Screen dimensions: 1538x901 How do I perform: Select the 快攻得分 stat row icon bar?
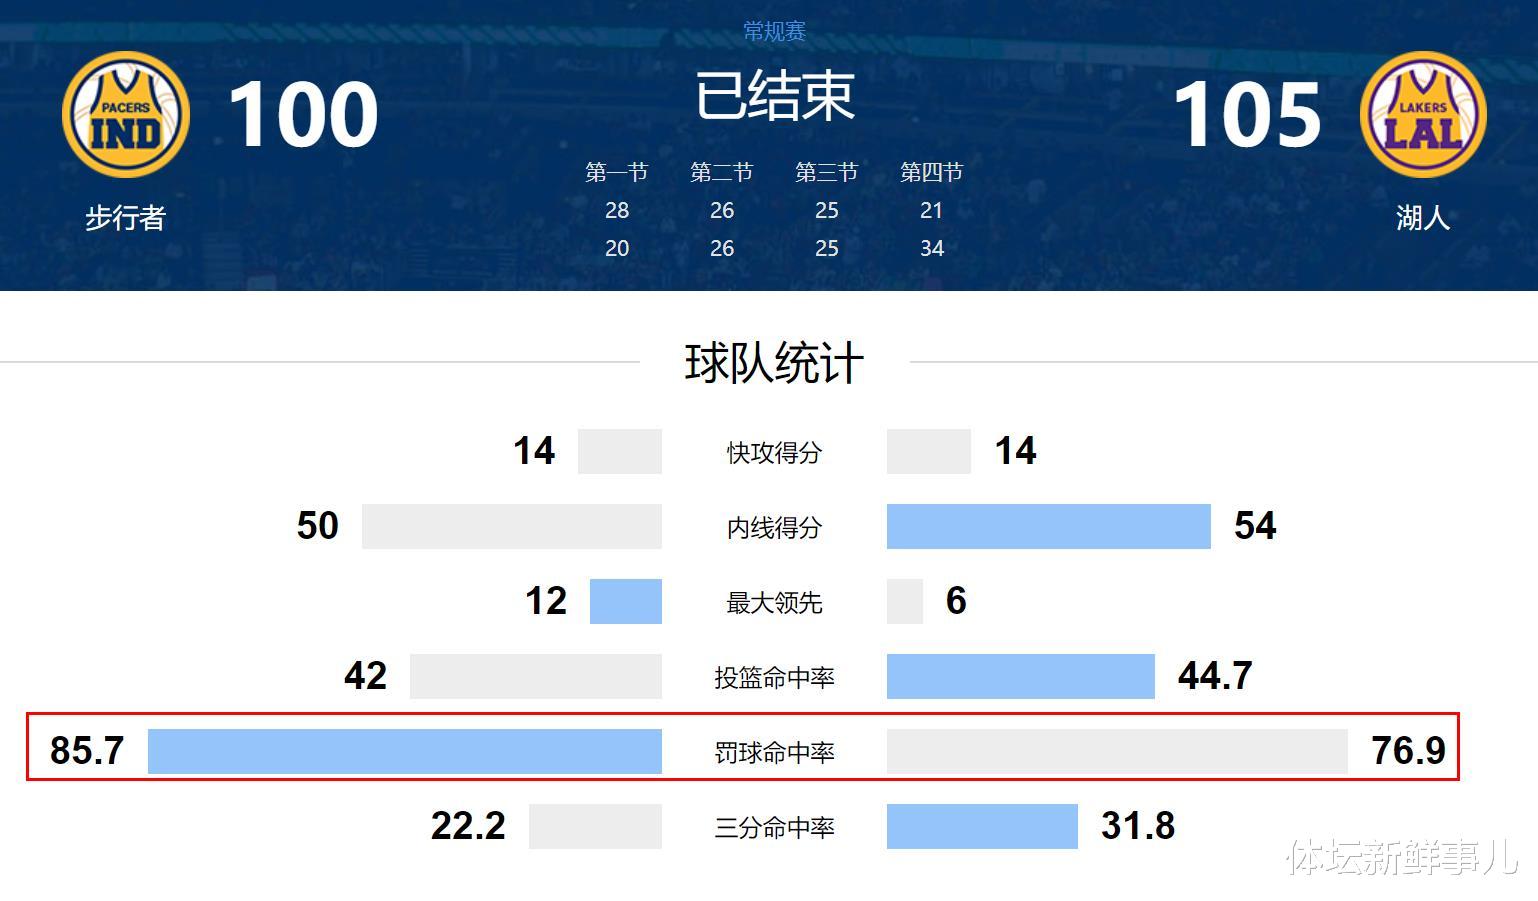(619, 451)
